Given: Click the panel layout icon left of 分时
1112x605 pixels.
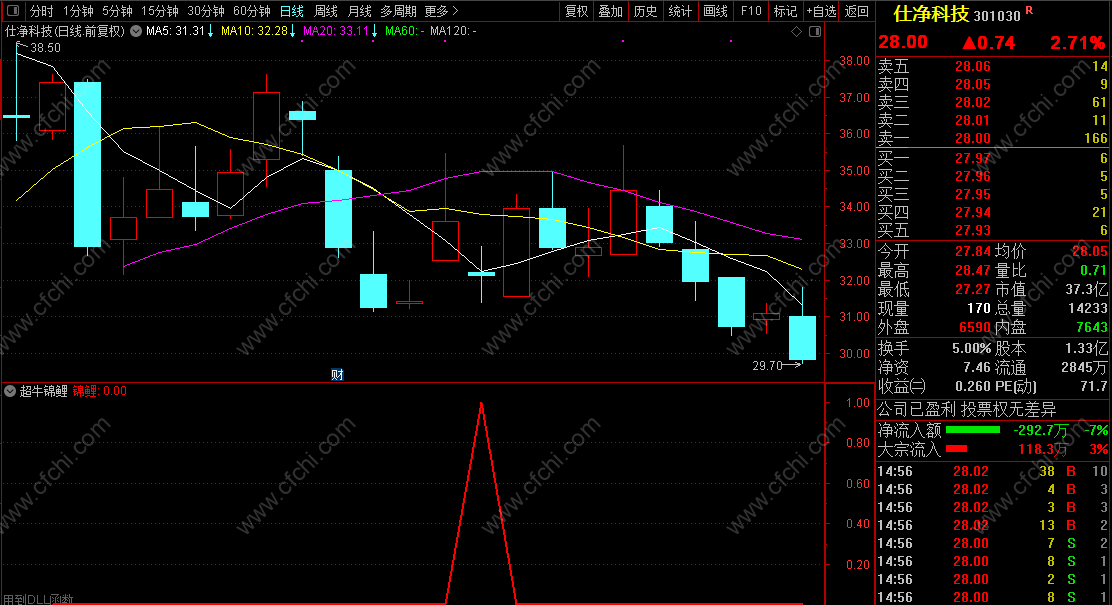Looking at the screenshot, I should (13, 11).
